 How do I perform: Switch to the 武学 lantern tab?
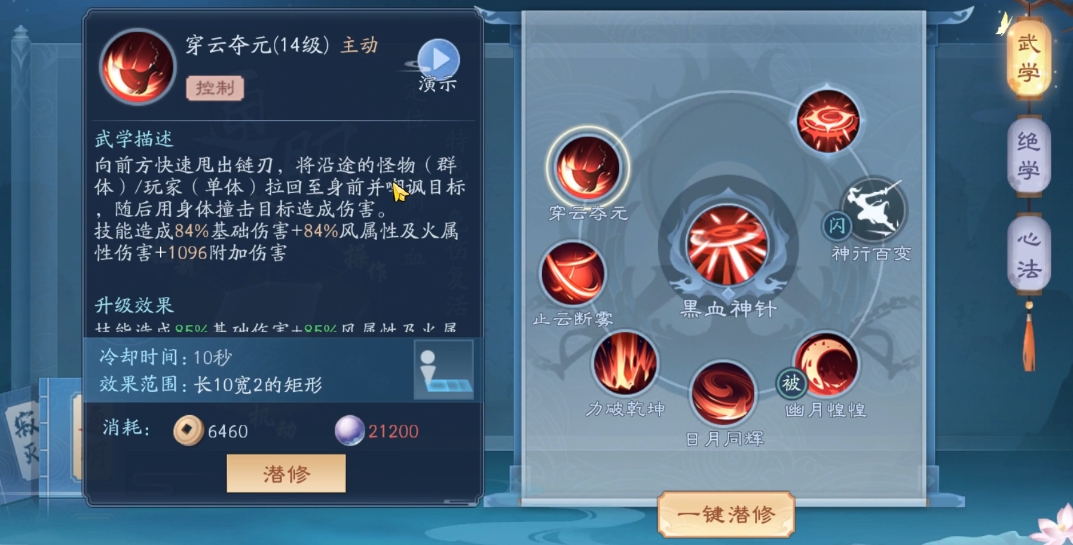pos(1029,58)
